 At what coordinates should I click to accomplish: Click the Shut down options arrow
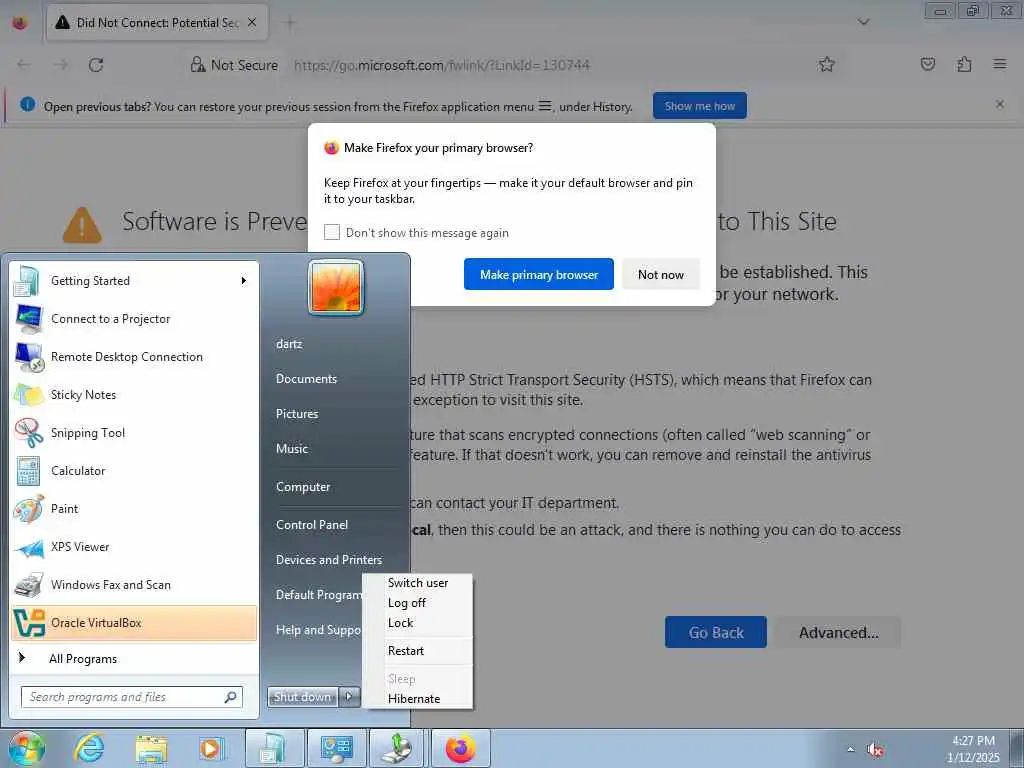tap(349, 697)
